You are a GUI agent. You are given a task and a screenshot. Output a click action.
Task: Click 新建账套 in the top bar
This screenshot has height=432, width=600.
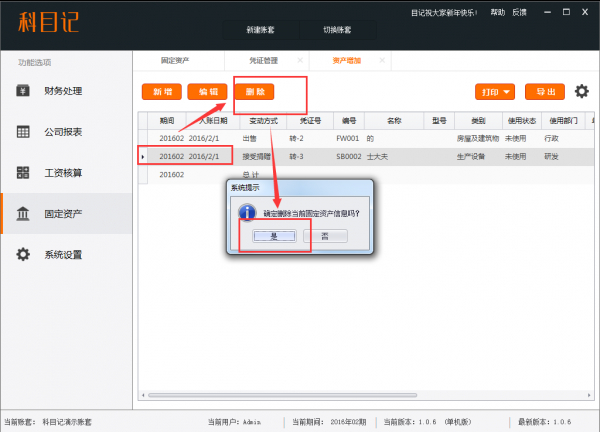261,30
